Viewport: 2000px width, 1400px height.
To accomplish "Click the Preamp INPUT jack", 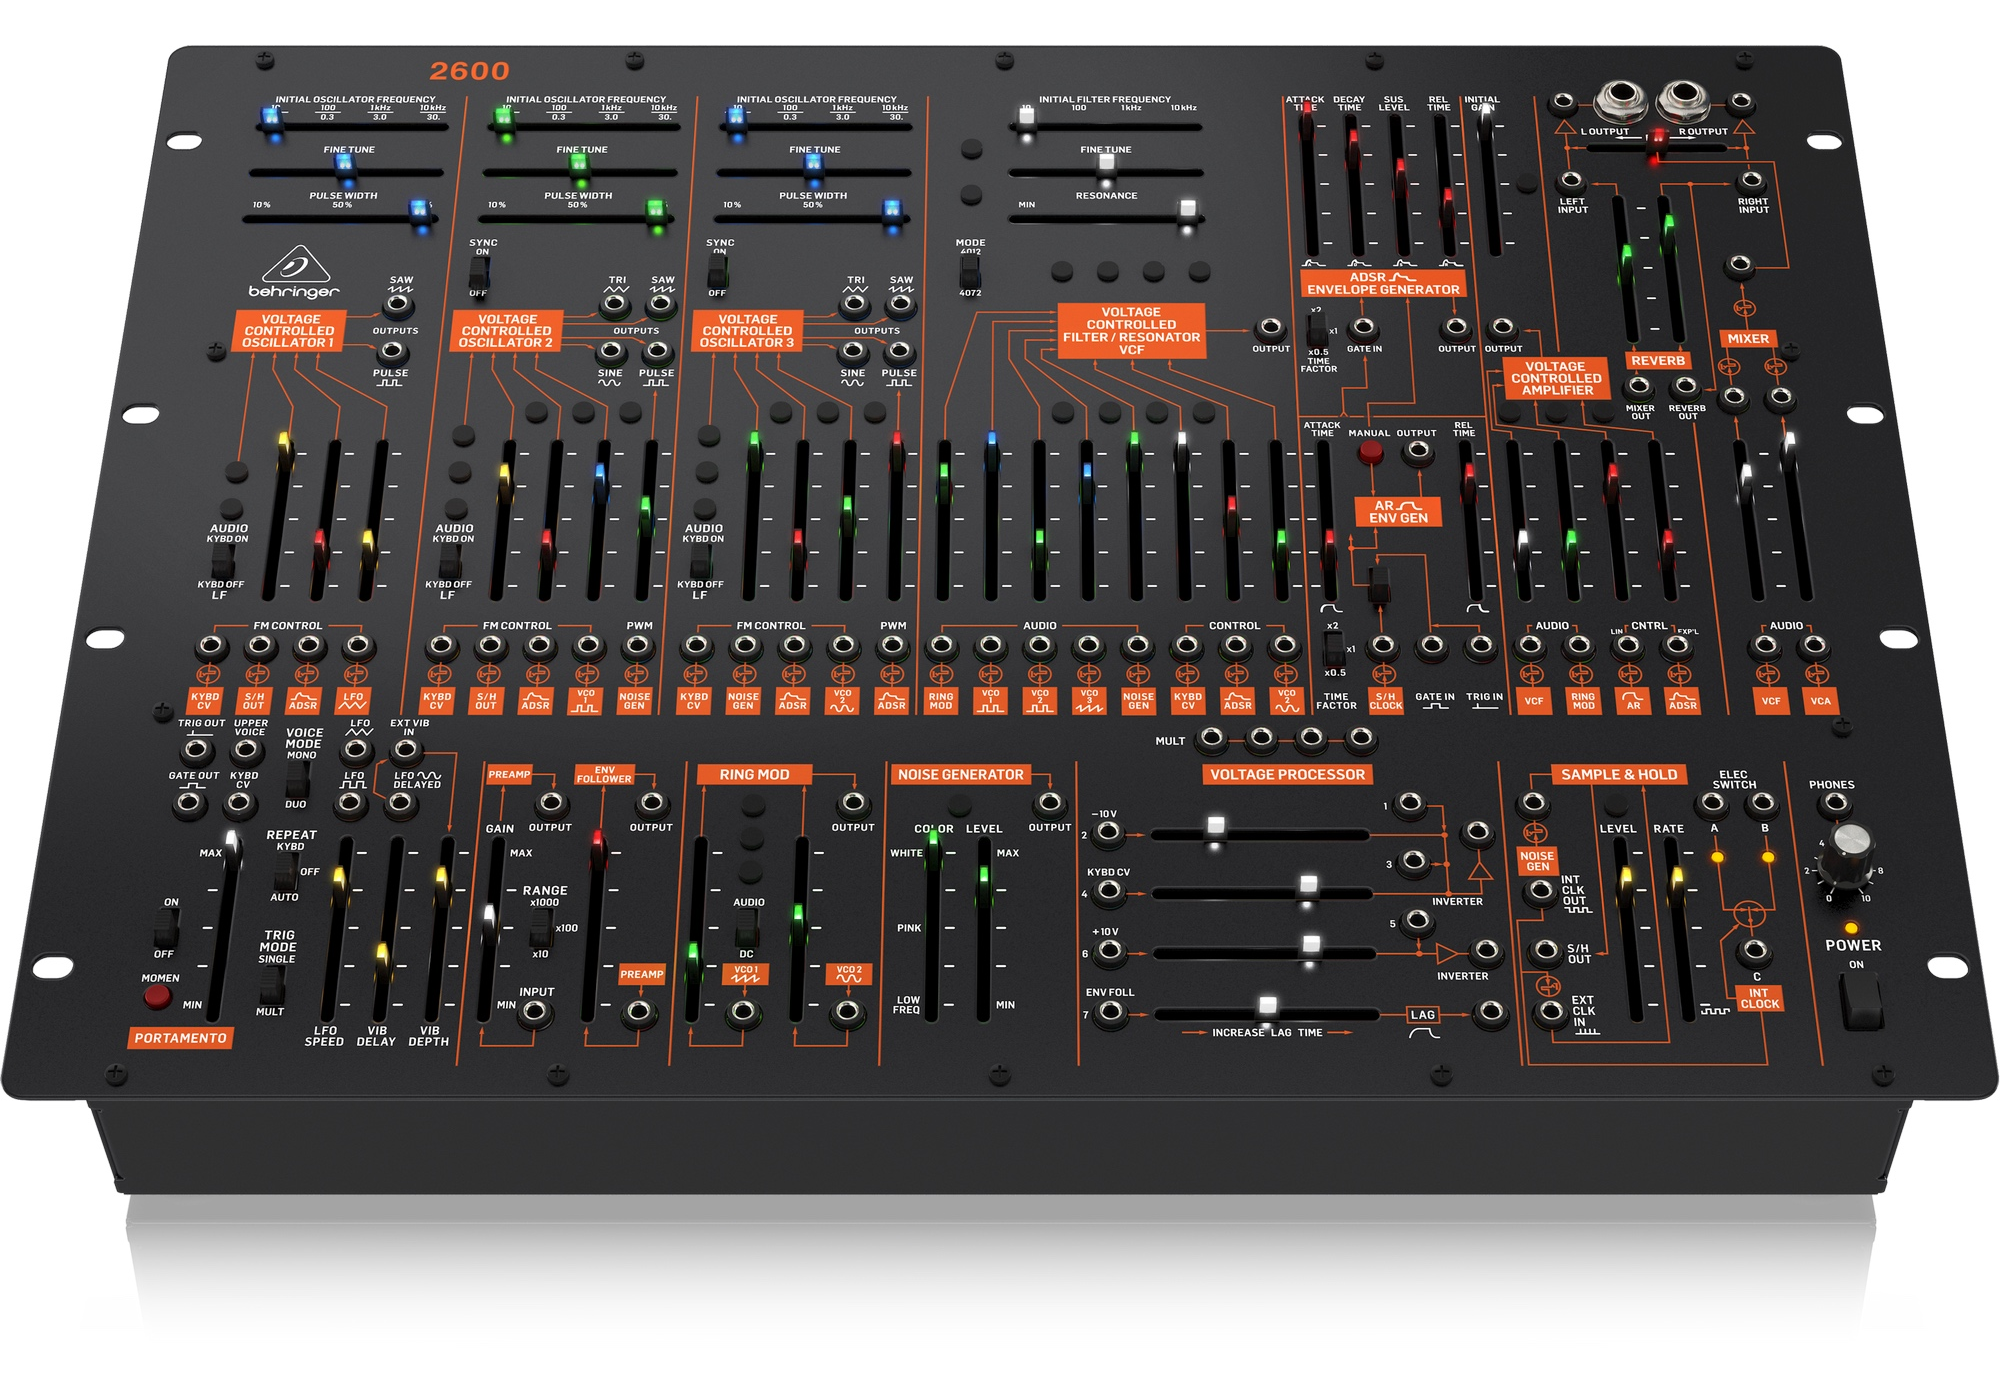I will click(x=535, y=1014).
